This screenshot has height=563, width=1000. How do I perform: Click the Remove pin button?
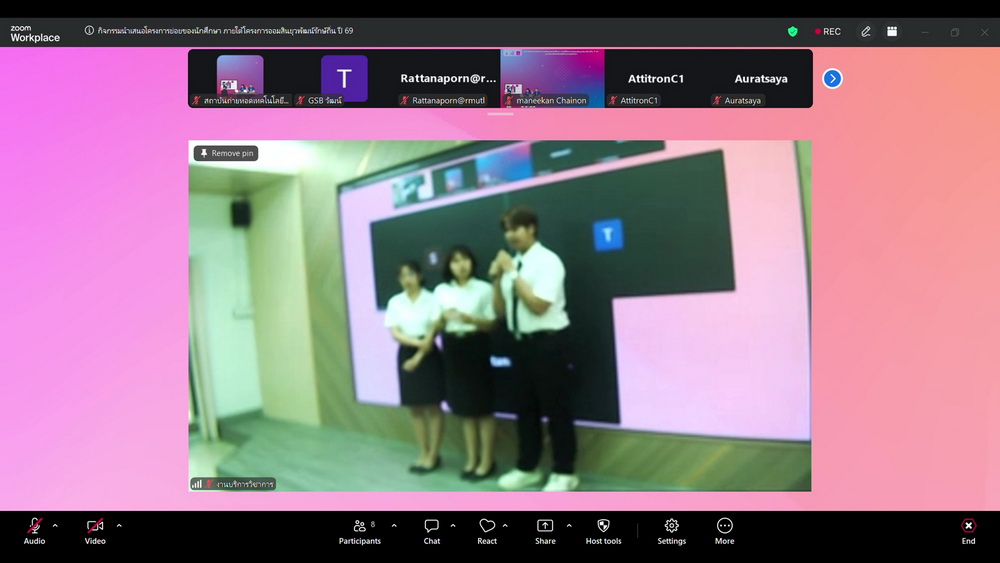point(226,153)
